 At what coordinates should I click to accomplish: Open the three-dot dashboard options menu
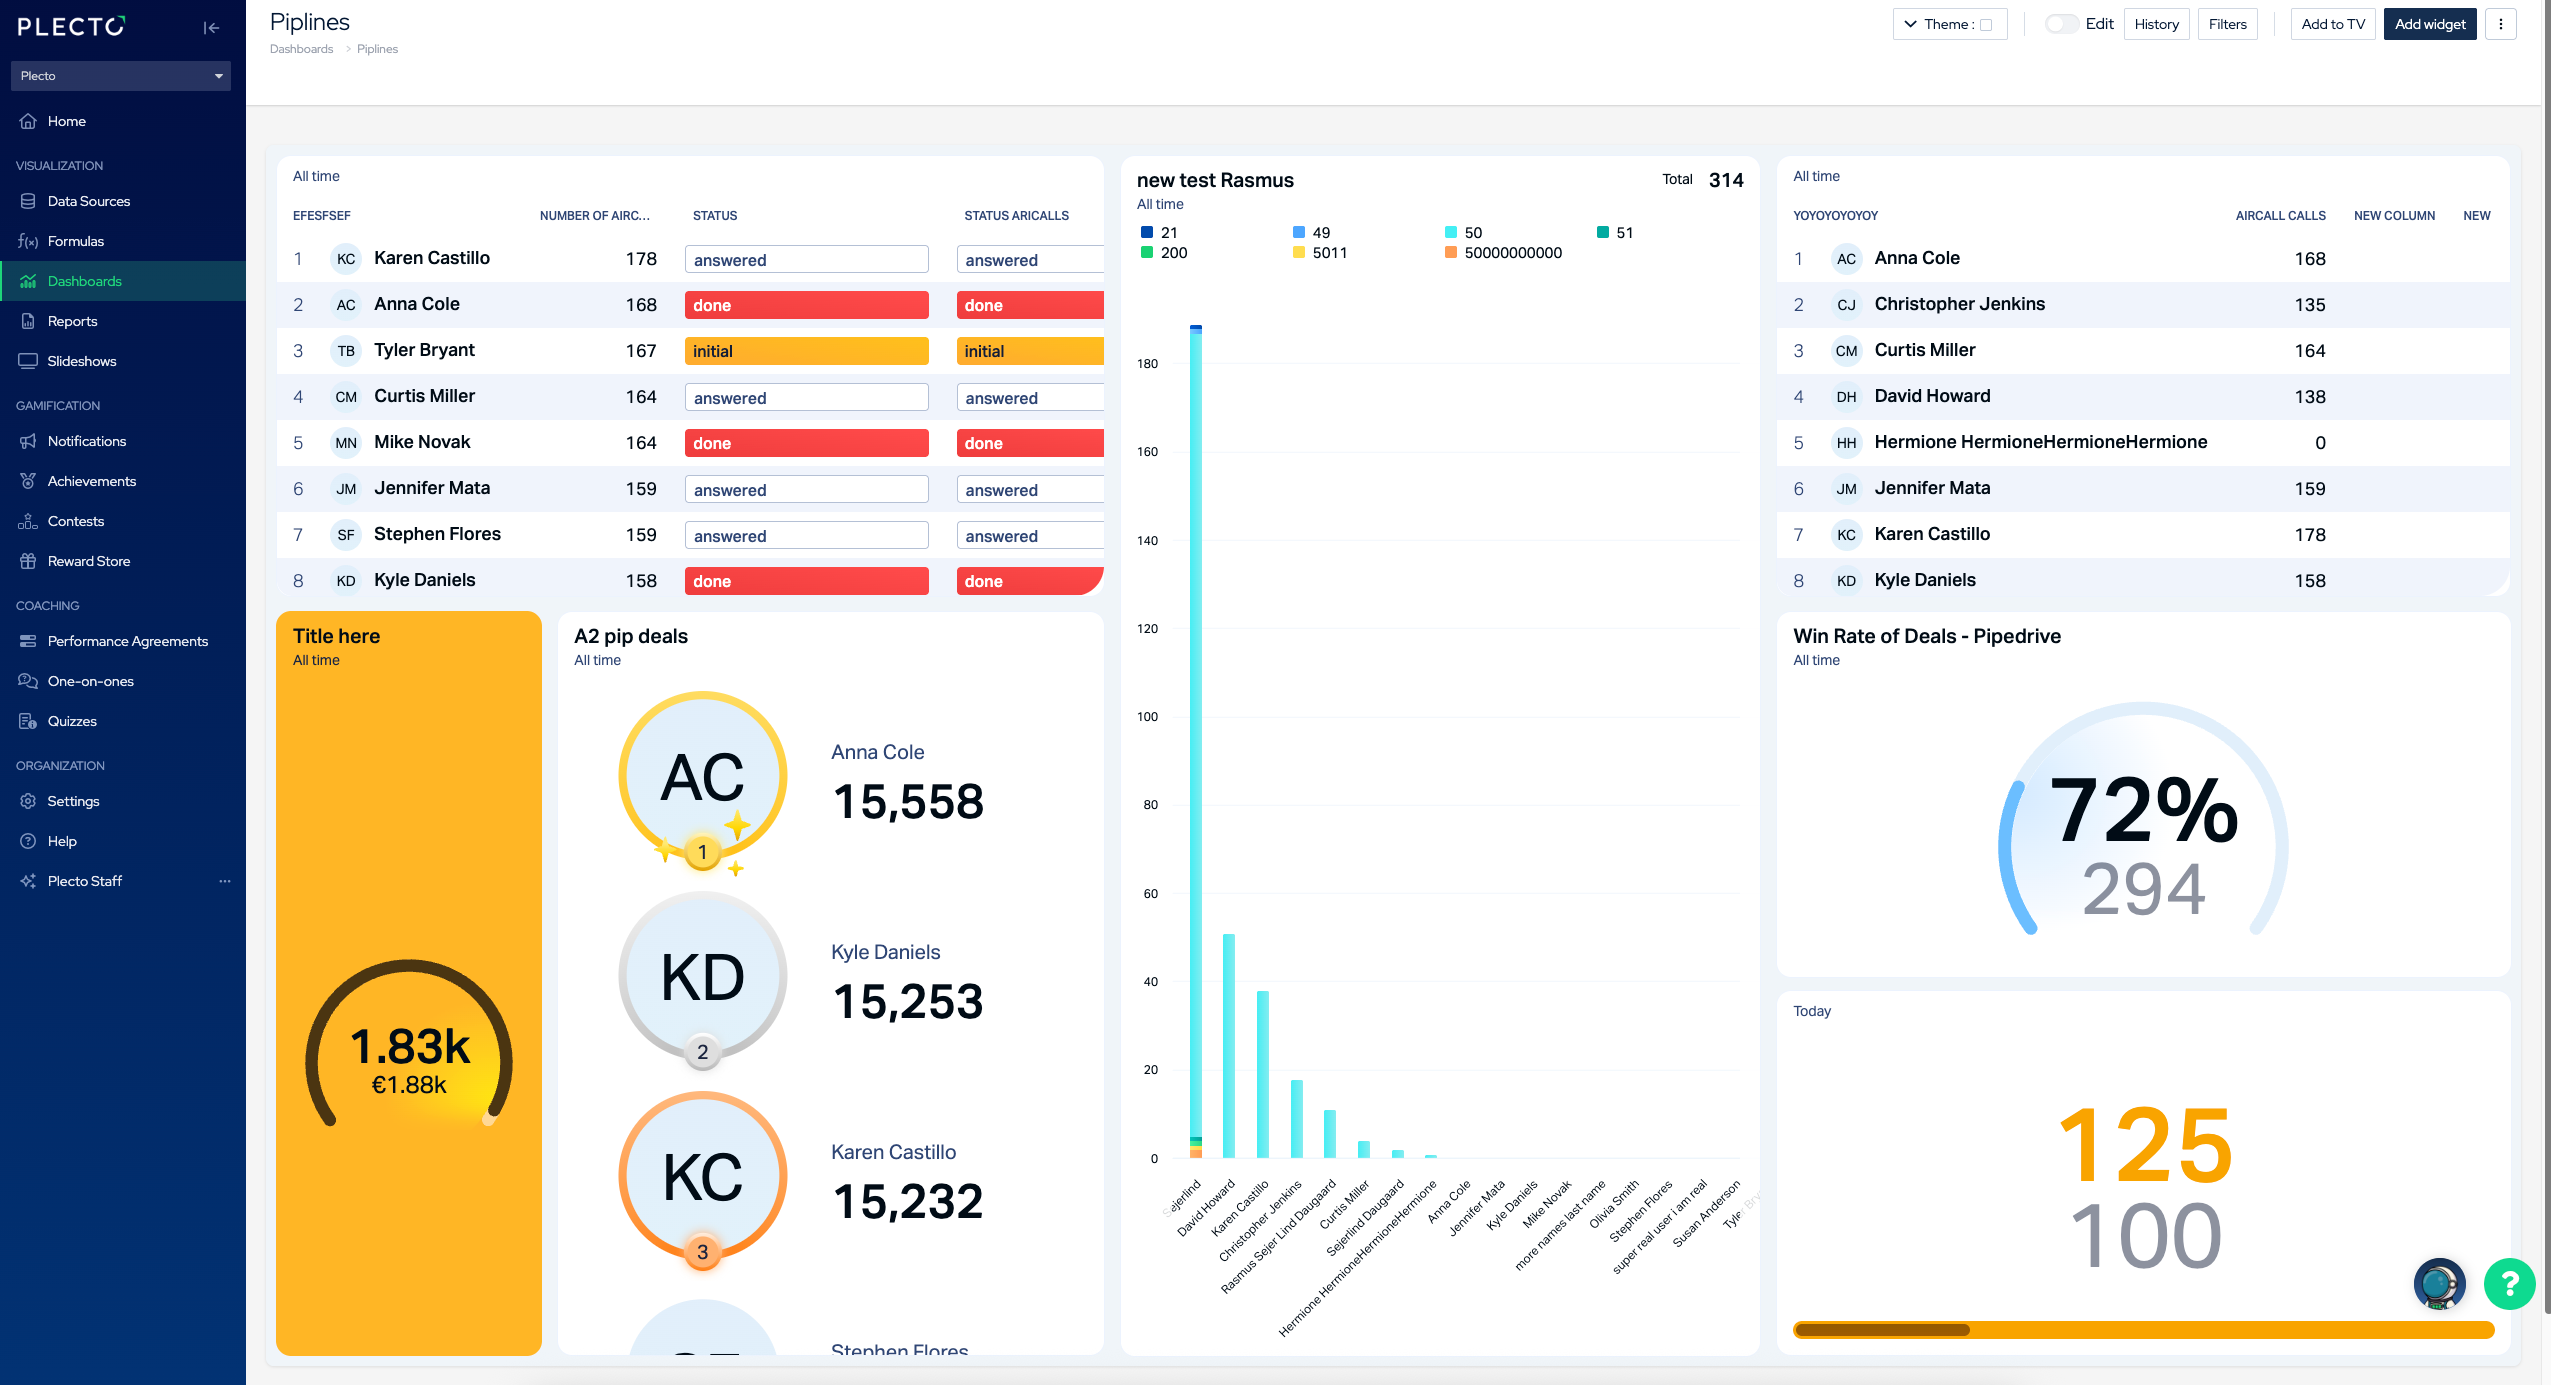click(2501, 24)
